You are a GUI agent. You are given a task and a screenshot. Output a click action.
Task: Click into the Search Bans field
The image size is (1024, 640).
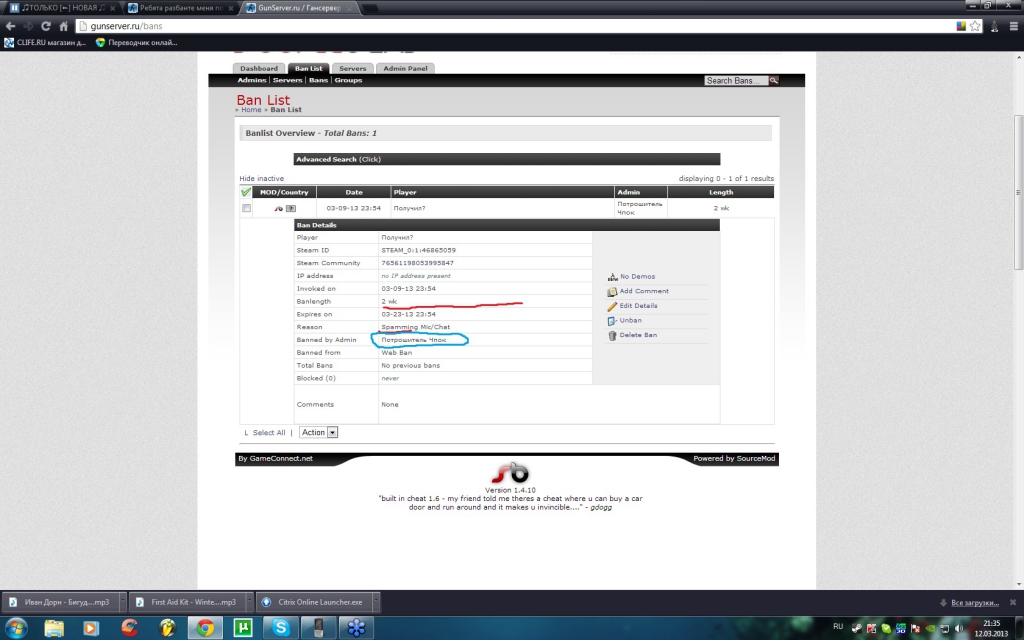coord(736,80)
